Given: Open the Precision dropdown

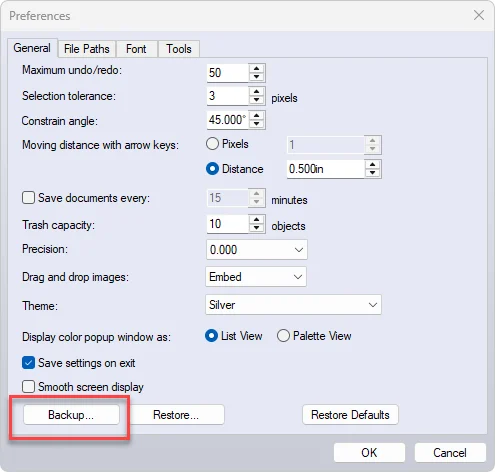Looking at the screenshot, I should point(256,249).
